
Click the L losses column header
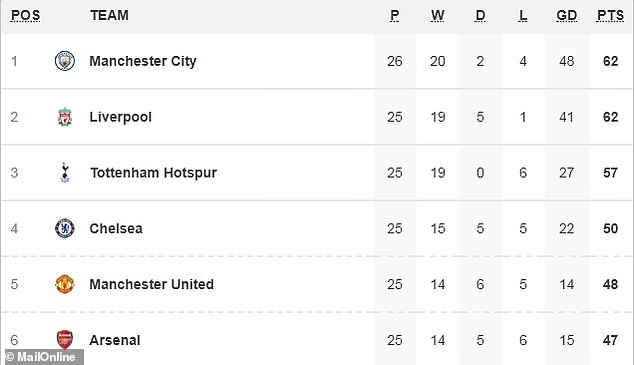coord(523,15)
